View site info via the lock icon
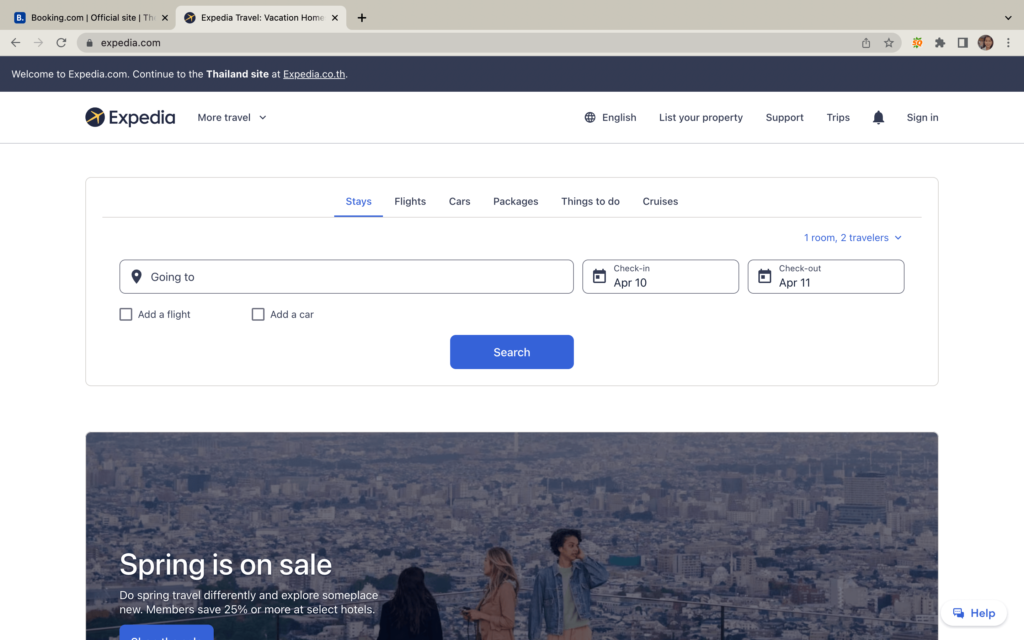This screenshot has height=640, width=1024. pyautogui.click(x=89, y=42)
